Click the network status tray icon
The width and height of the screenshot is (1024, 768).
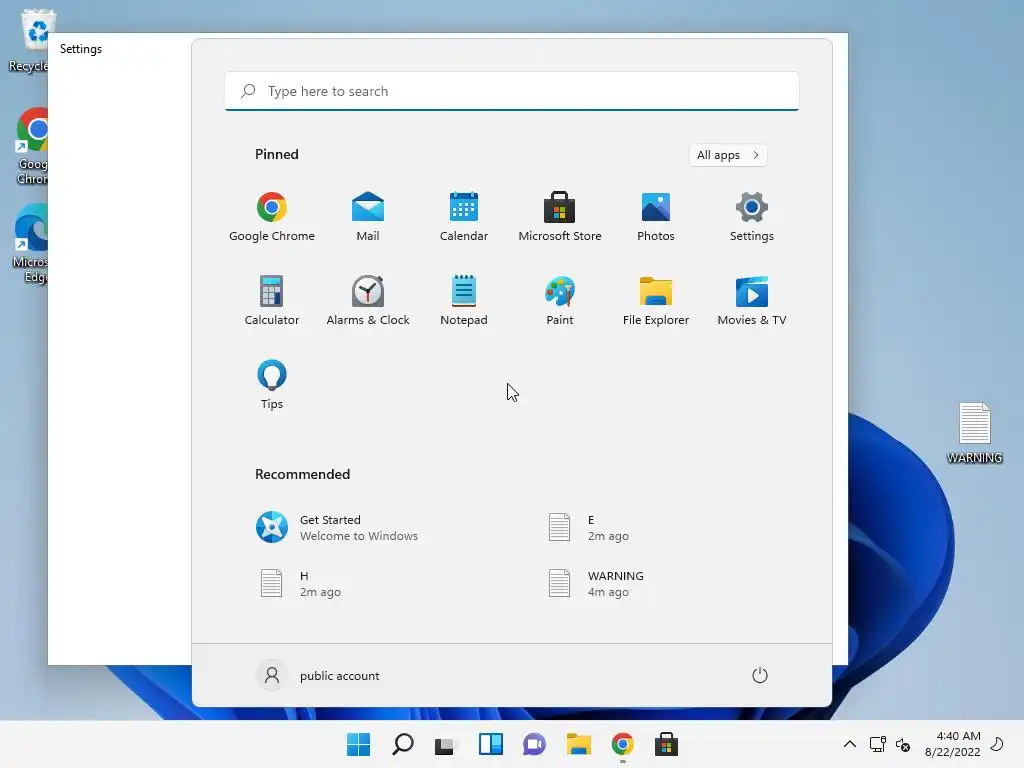point(877,744)
